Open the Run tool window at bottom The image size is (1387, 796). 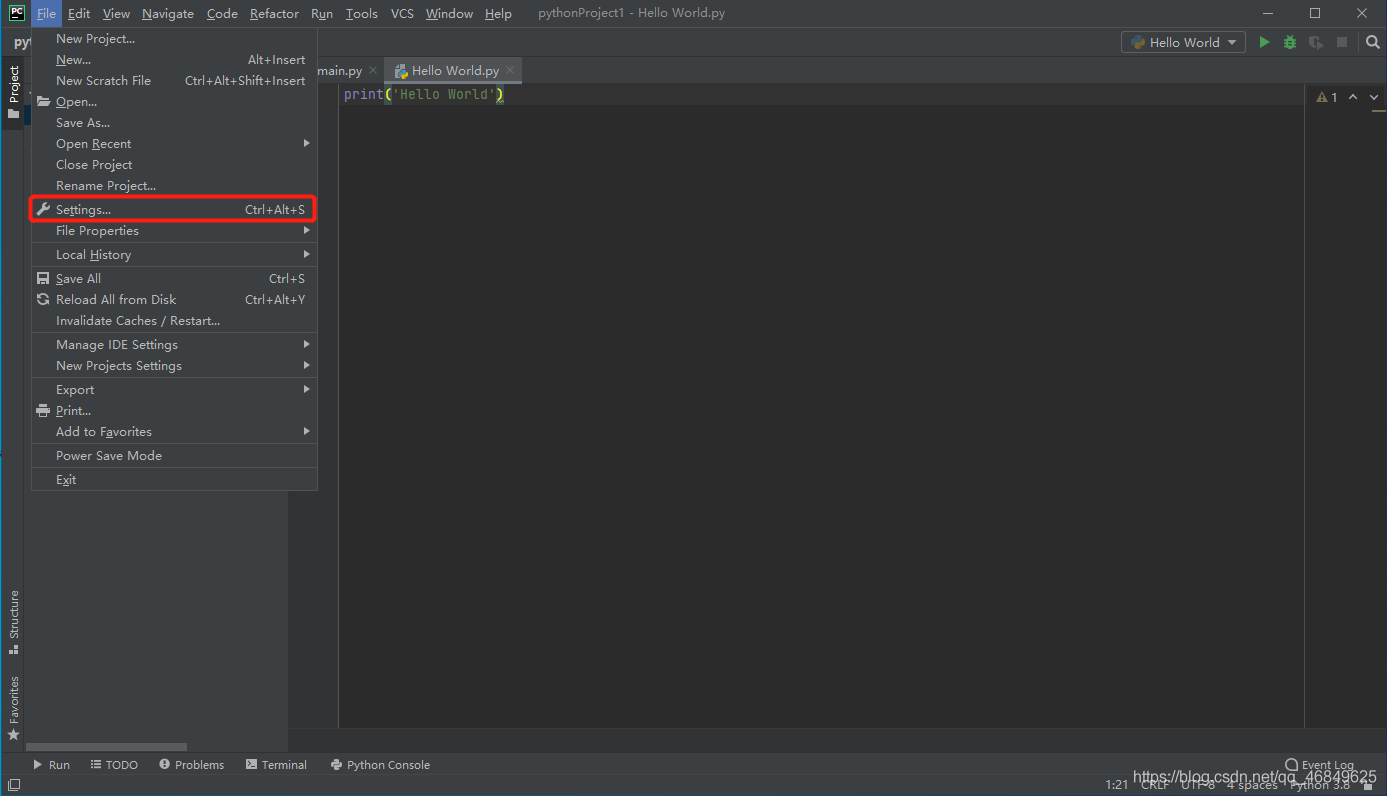[x=52, y=765]
